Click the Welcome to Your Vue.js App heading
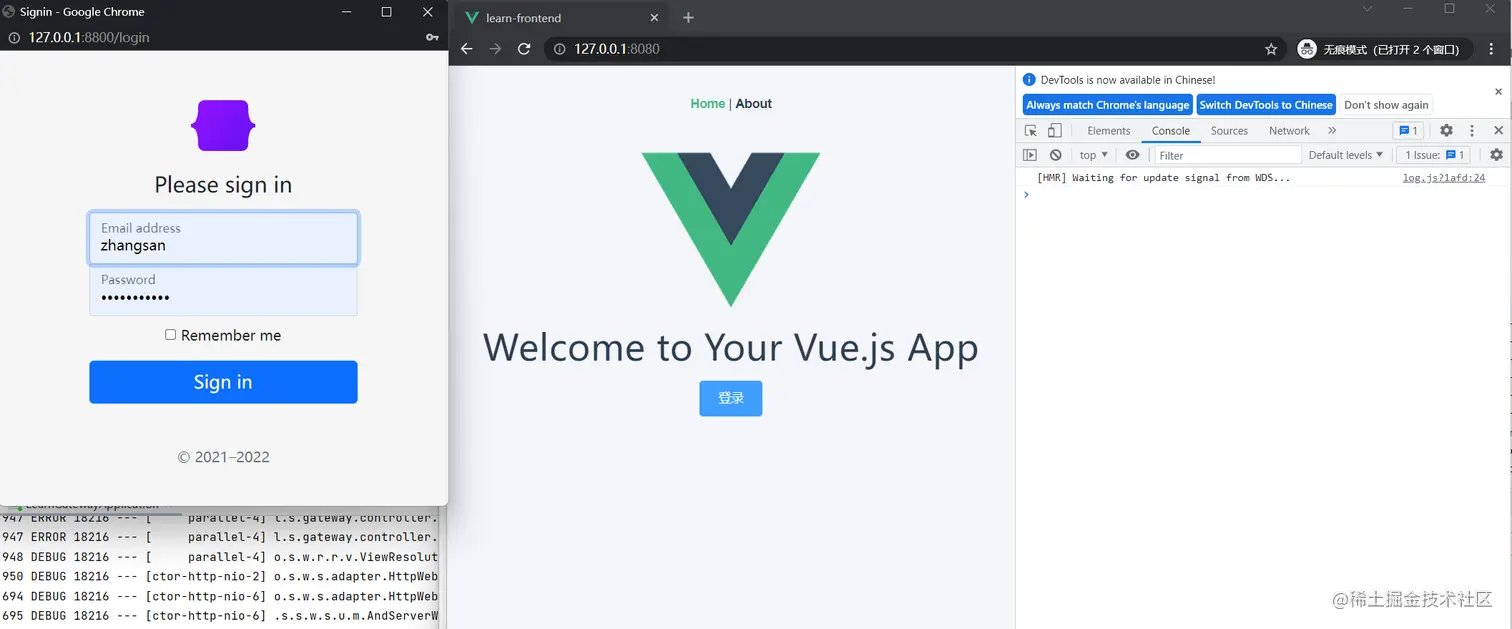Viewport: 1512px width, 629px height. (x=731, y=348)
